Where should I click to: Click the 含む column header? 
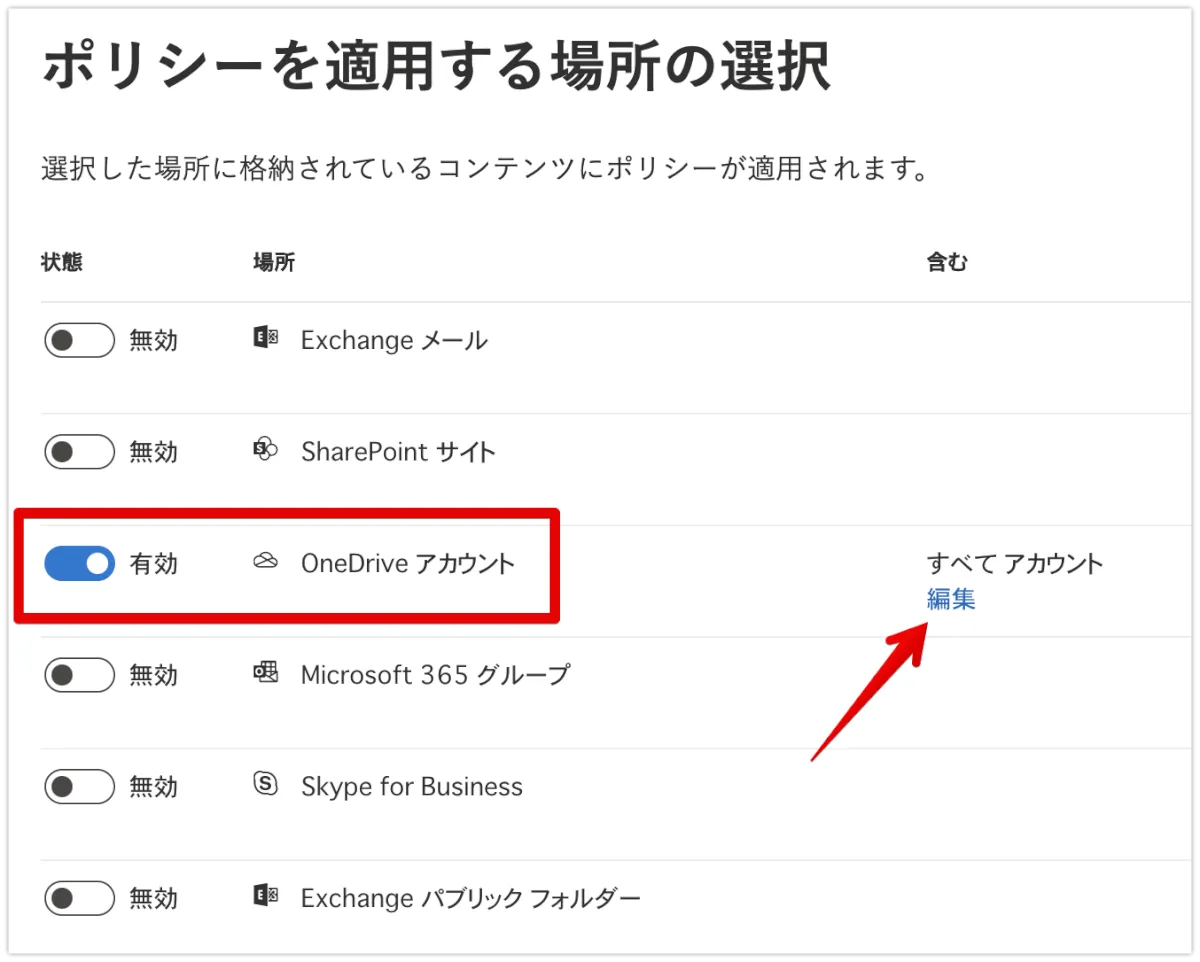click(x=947, y=263)
